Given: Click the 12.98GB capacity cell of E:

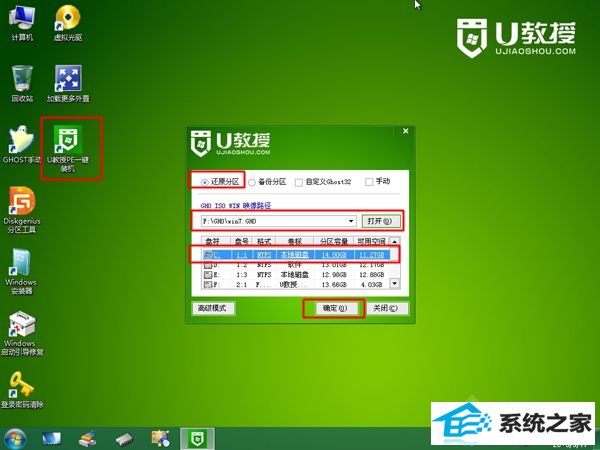Looking at the screenshot, I should 334,275.
